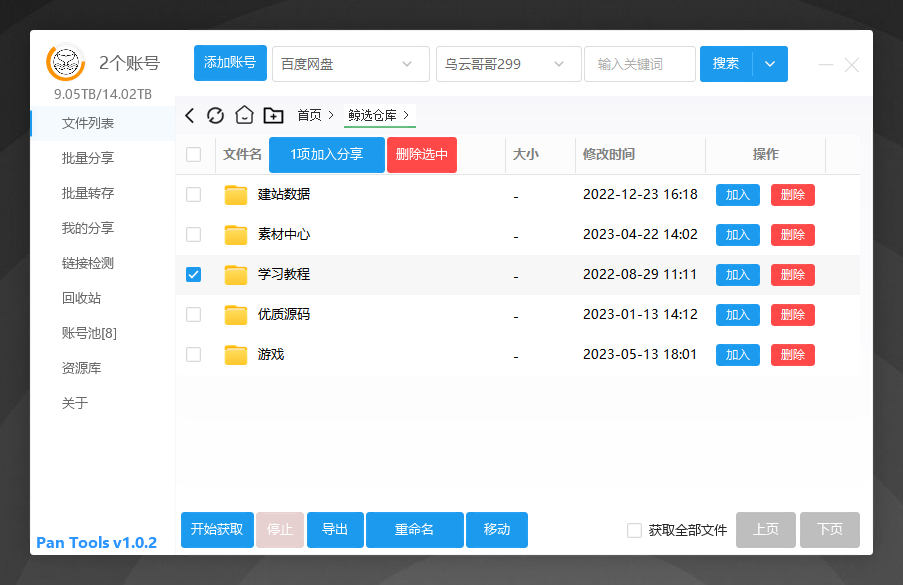903x585 pixels.
Task: Enable 获取全部文件 option
Action: click(x=634, y=530)
